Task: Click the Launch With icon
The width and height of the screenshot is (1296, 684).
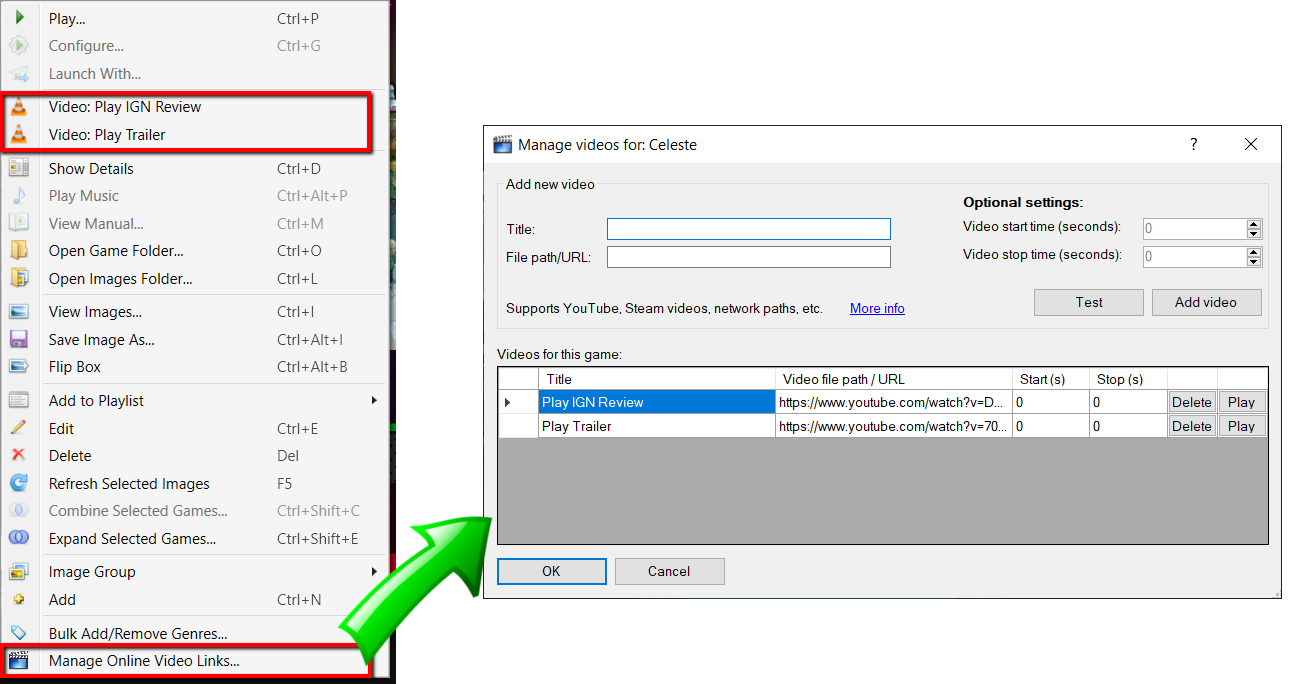Action: (x=19, y=73)
